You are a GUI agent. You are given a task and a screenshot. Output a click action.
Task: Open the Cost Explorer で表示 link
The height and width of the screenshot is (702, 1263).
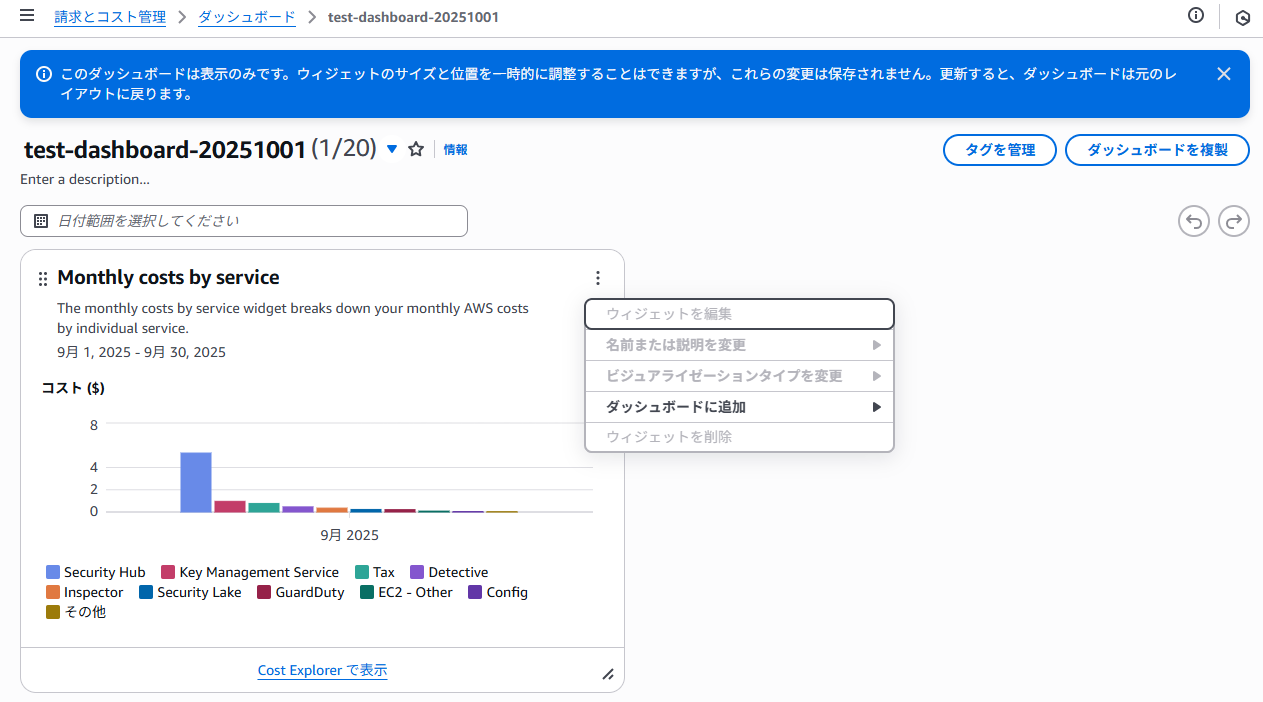[322, 670]
